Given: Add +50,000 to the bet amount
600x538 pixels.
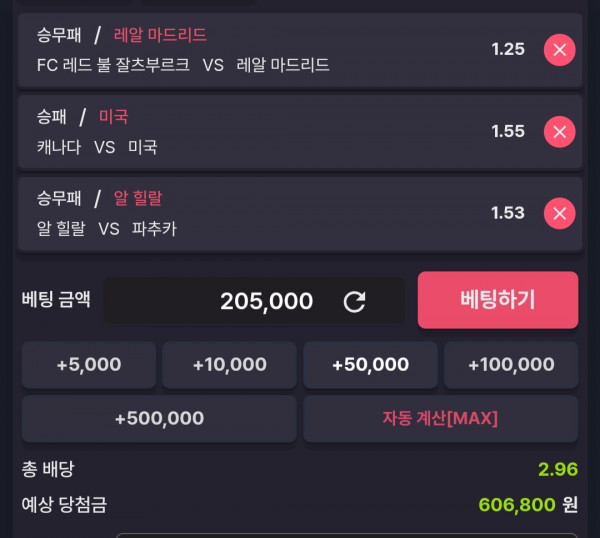Looking at the screenshot, I should click(370, 365).
